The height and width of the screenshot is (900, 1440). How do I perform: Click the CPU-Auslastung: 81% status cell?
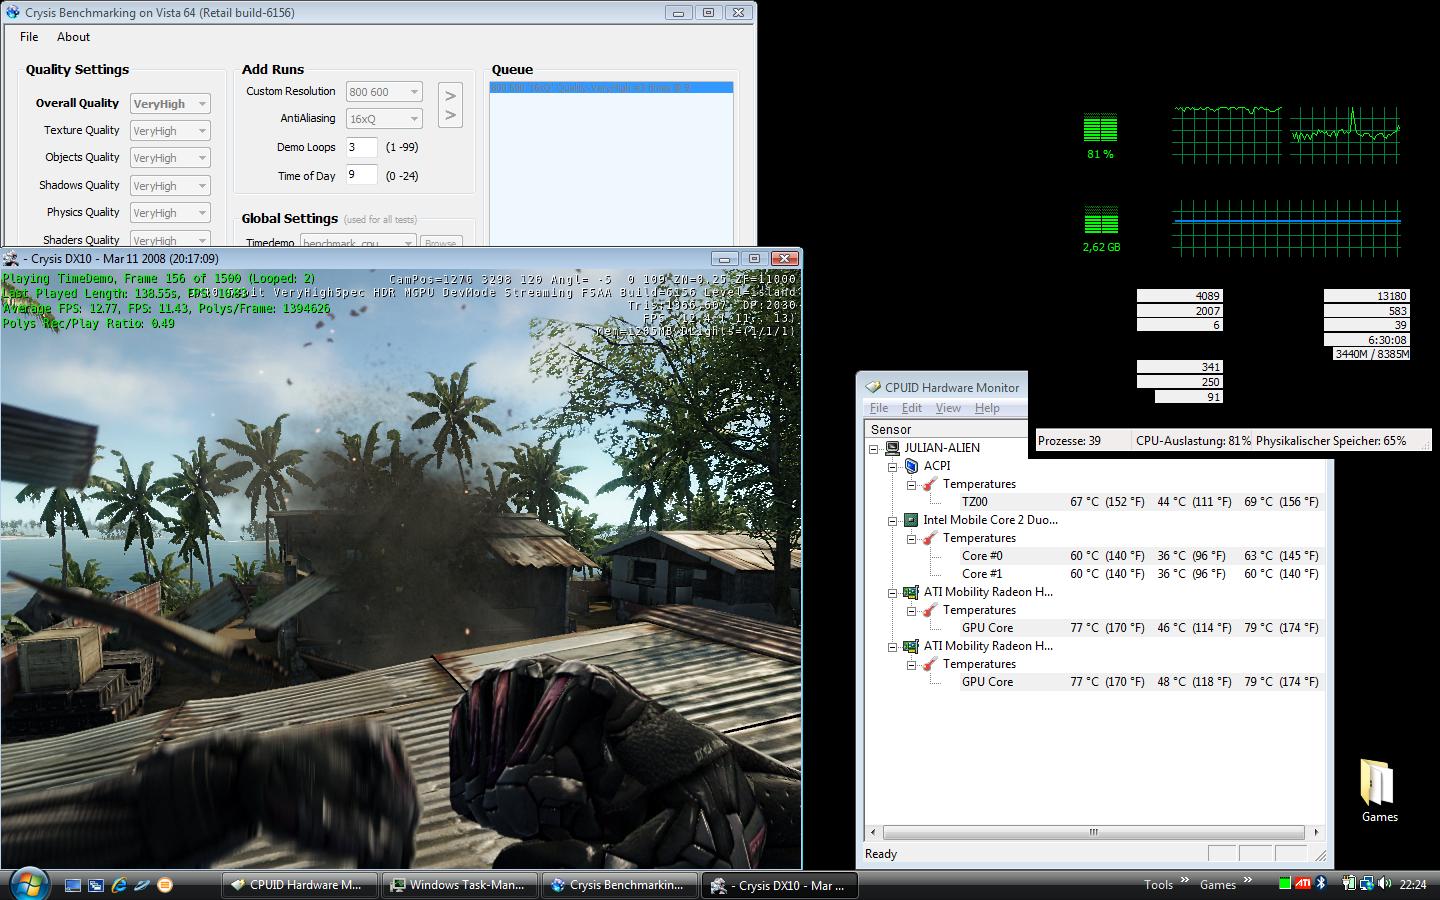click(x=1192, y=441)
